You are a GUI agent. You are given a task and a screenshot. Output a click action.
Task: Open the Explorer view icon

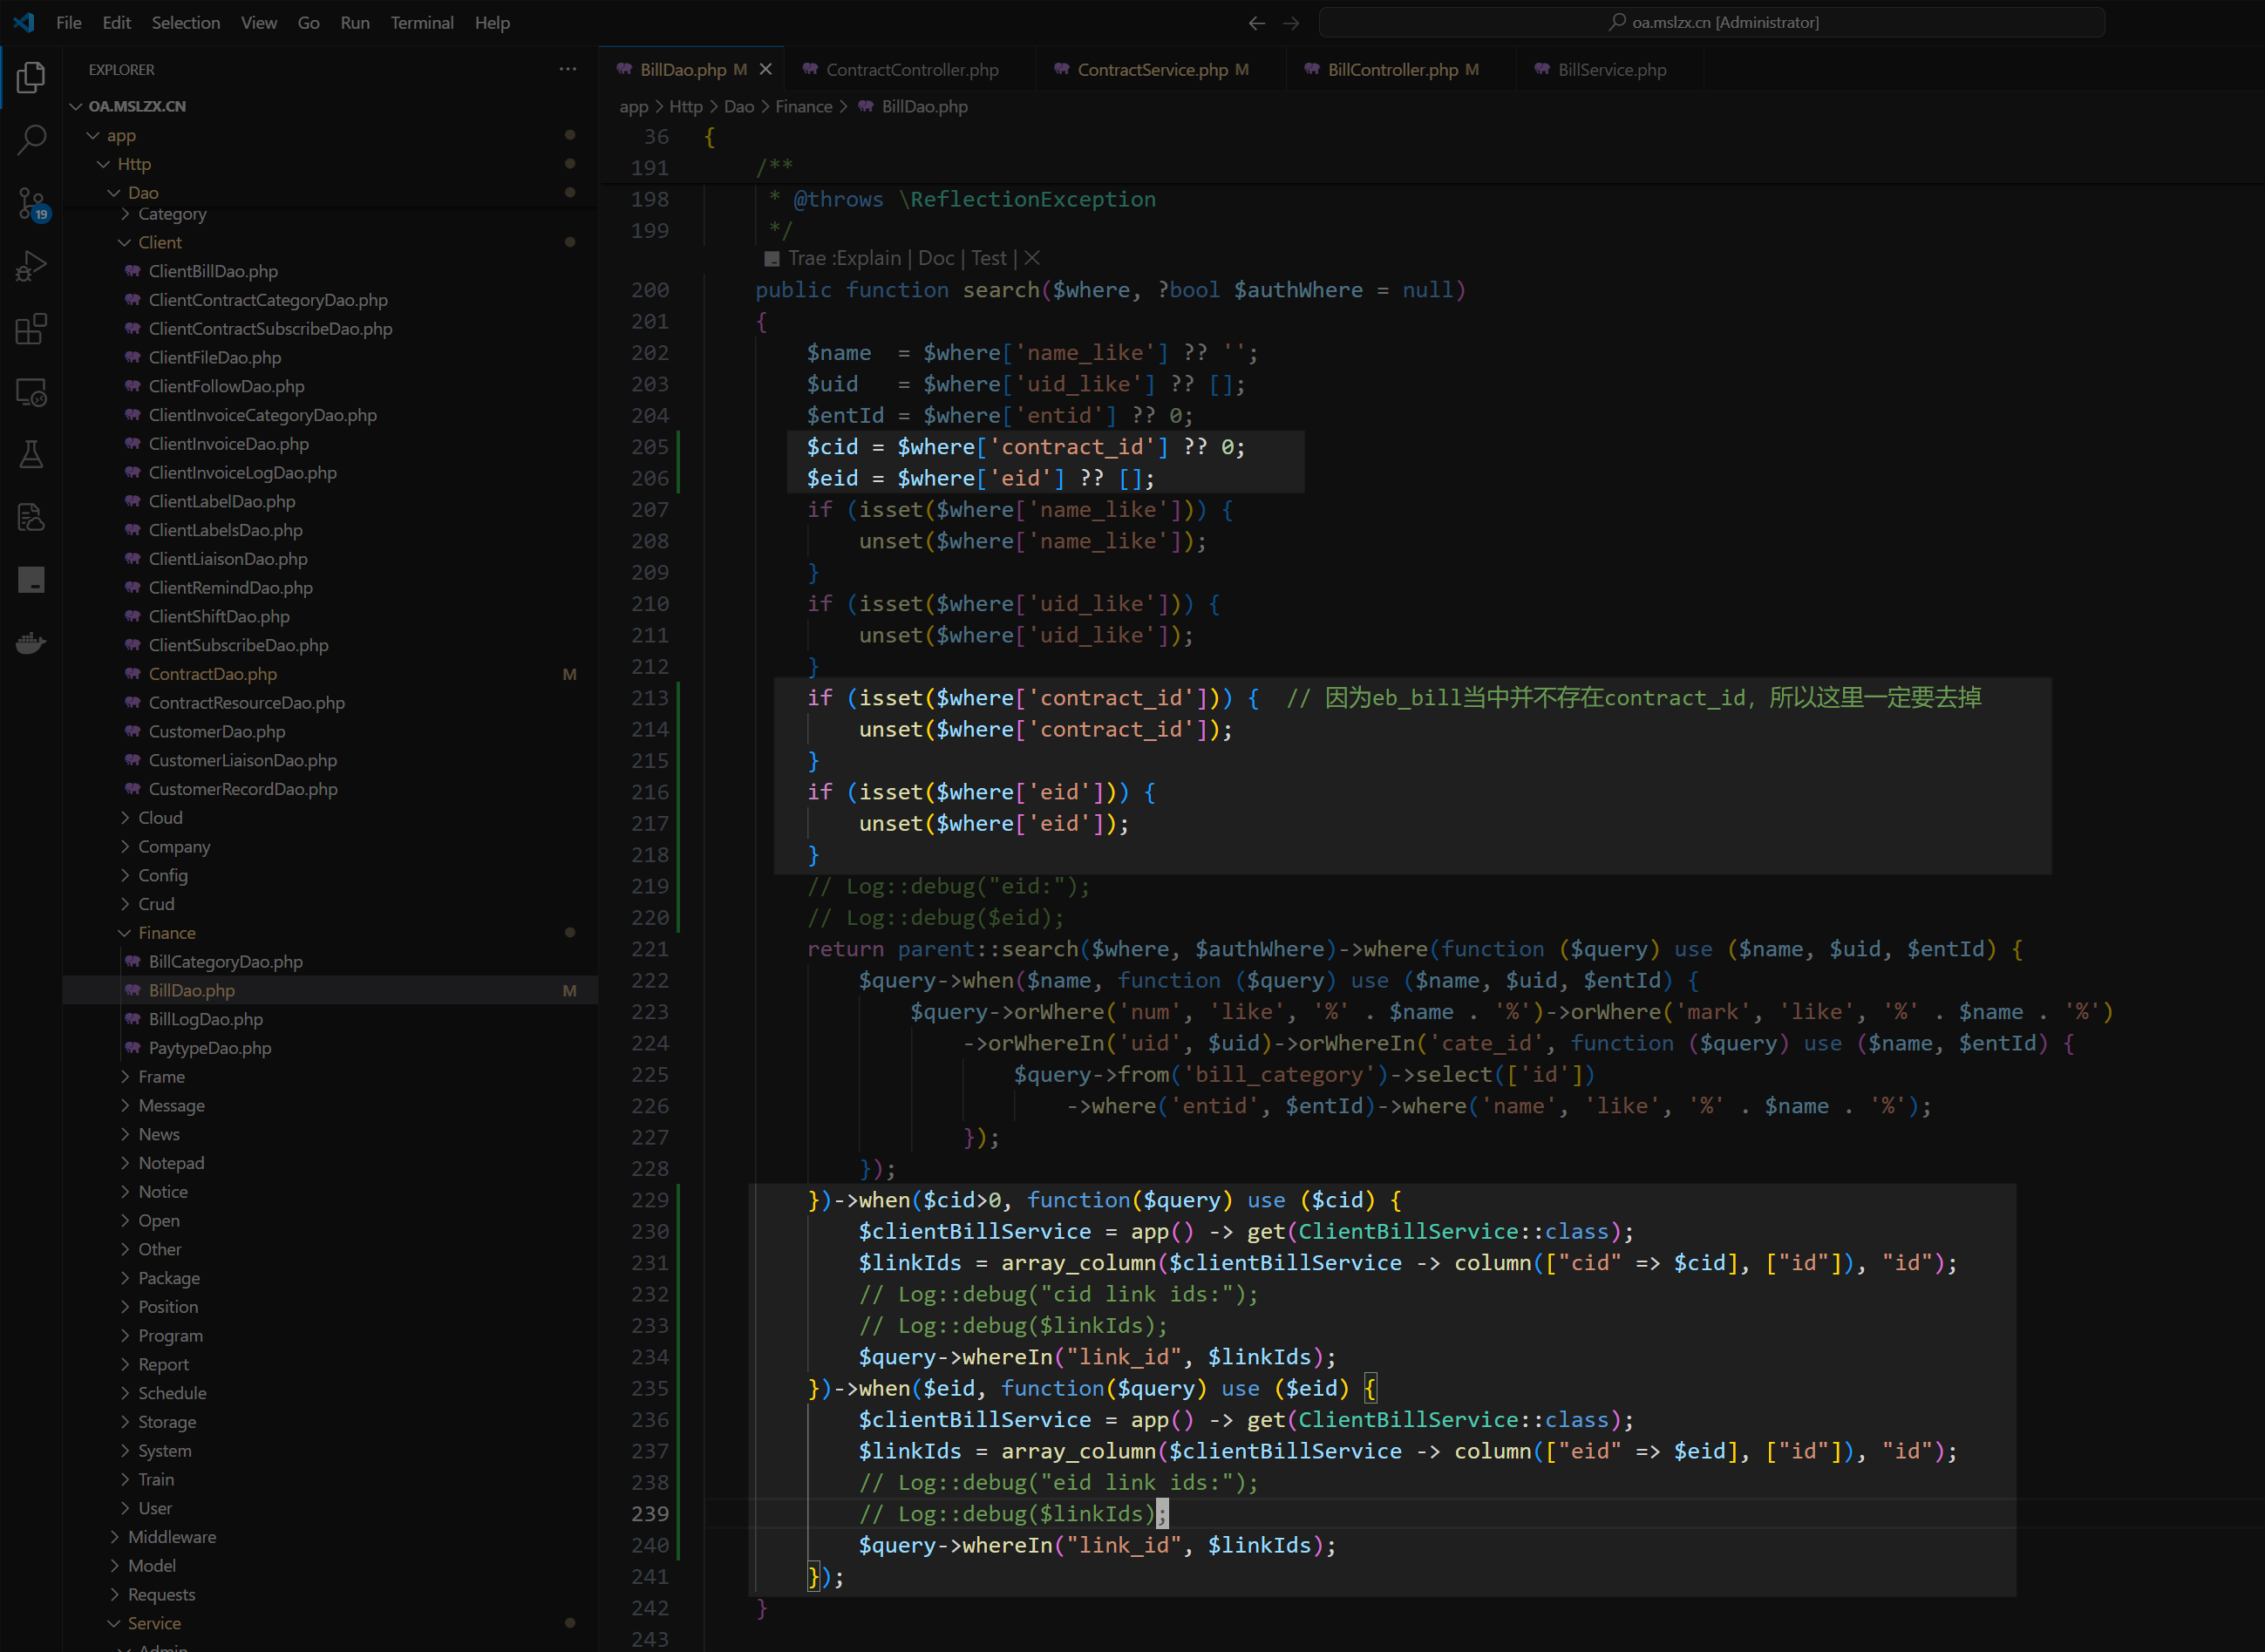(31, 77)
